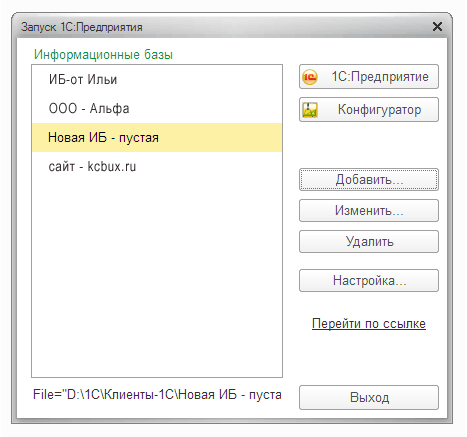Click blank panel space below the Конфигуратор button

(x=369, y=145)
